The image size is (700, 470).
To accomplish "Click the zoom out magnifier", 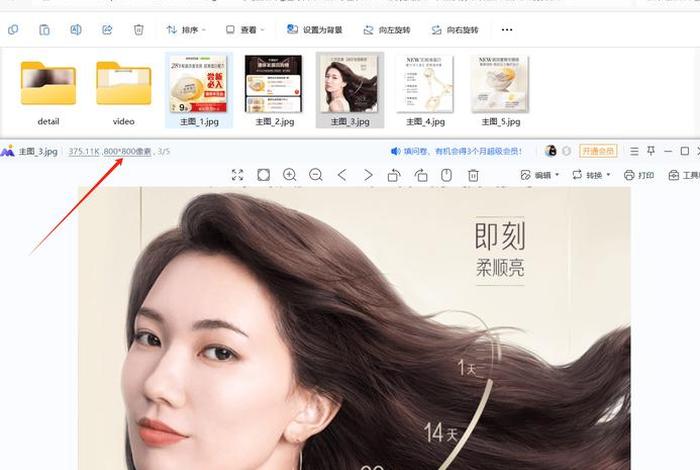I will click(x=316, y=175).
